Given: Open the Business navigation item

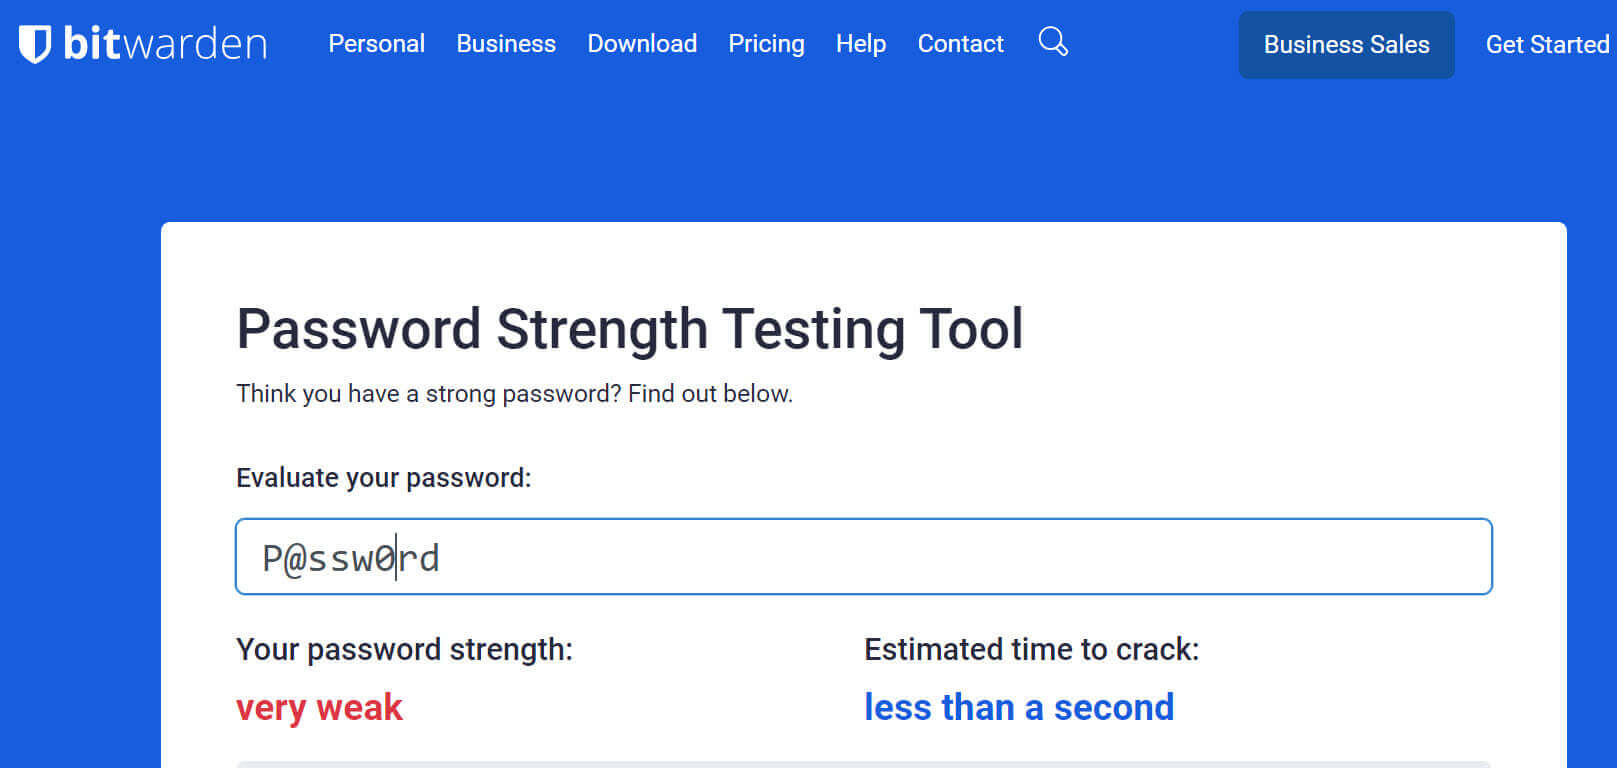Looking at the screenshot, I should click(x=506, y=44).
